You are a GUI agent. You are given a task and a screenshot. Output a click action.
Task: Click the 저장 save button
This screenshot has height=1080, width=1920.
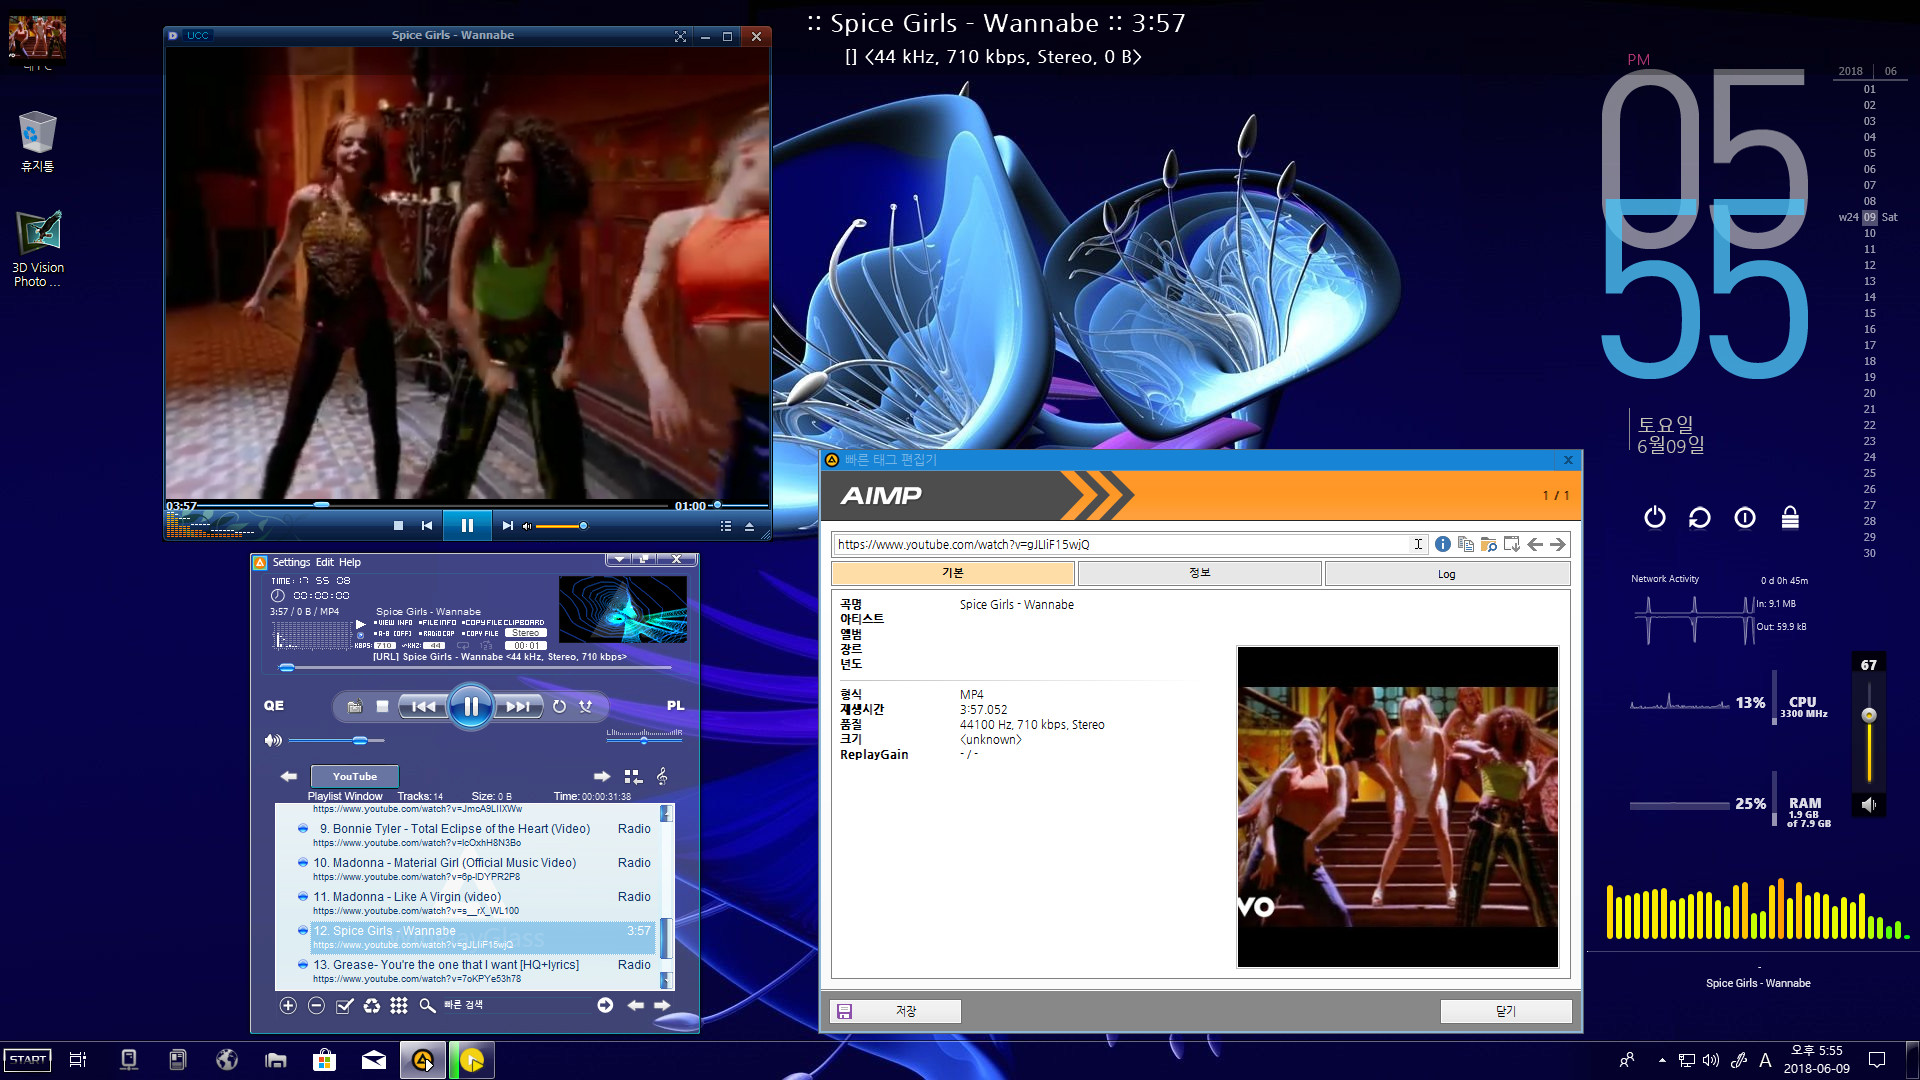coord(895,1011)
